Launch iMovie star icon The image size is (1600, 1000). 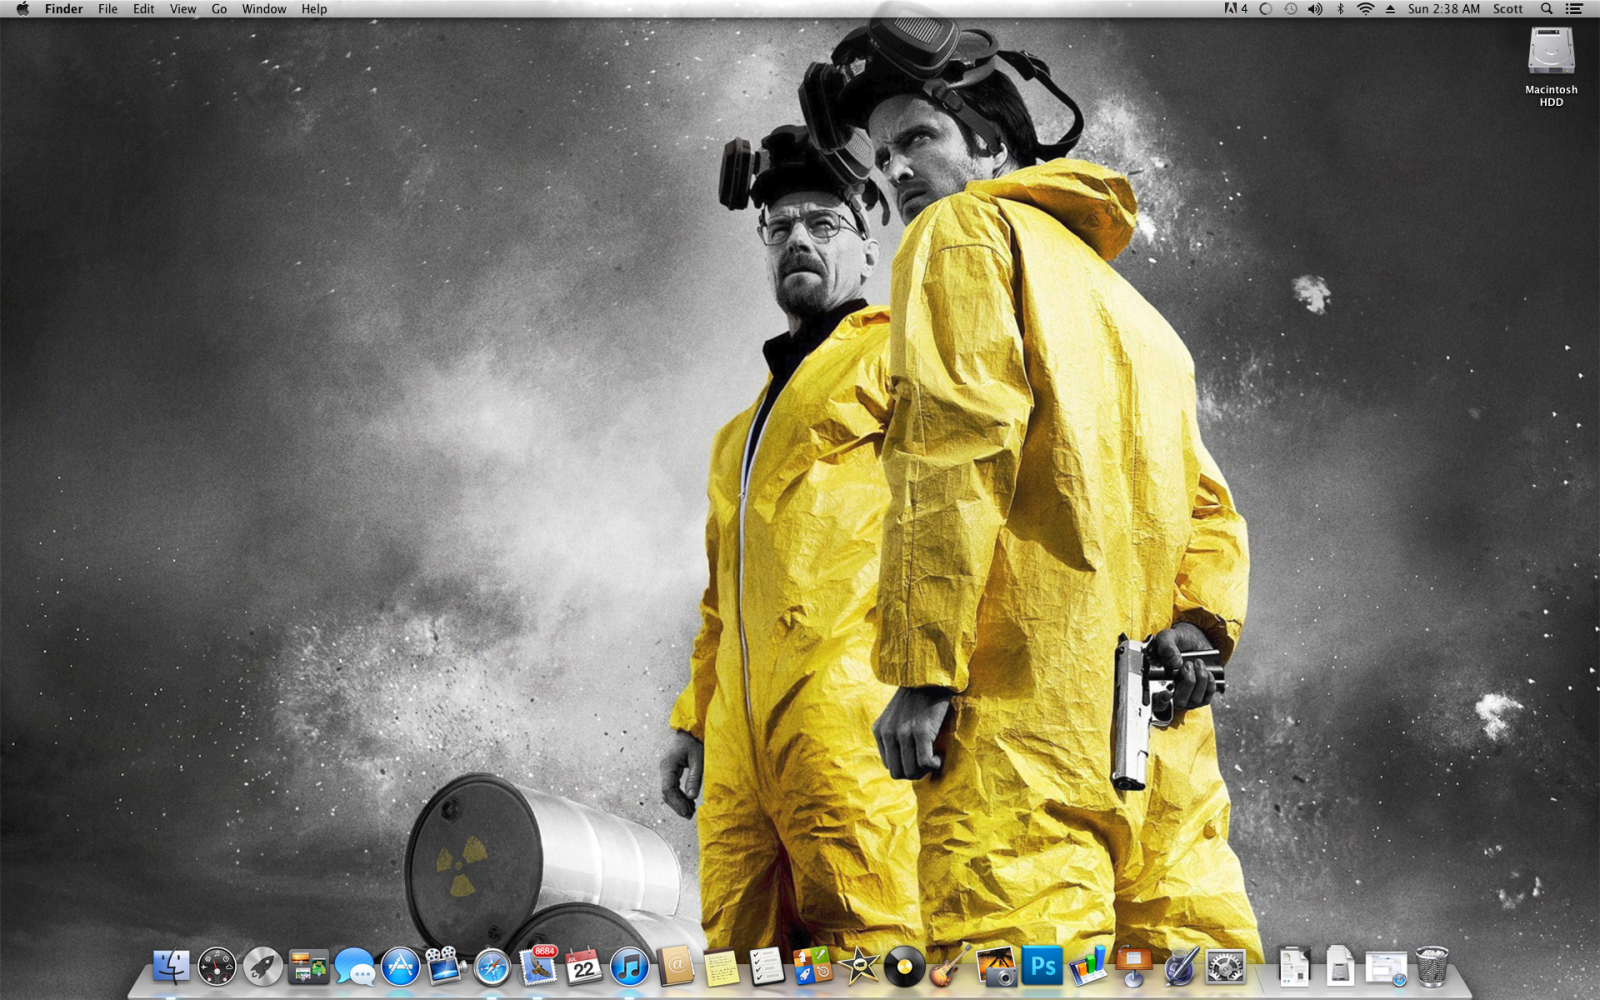point(859,967)
